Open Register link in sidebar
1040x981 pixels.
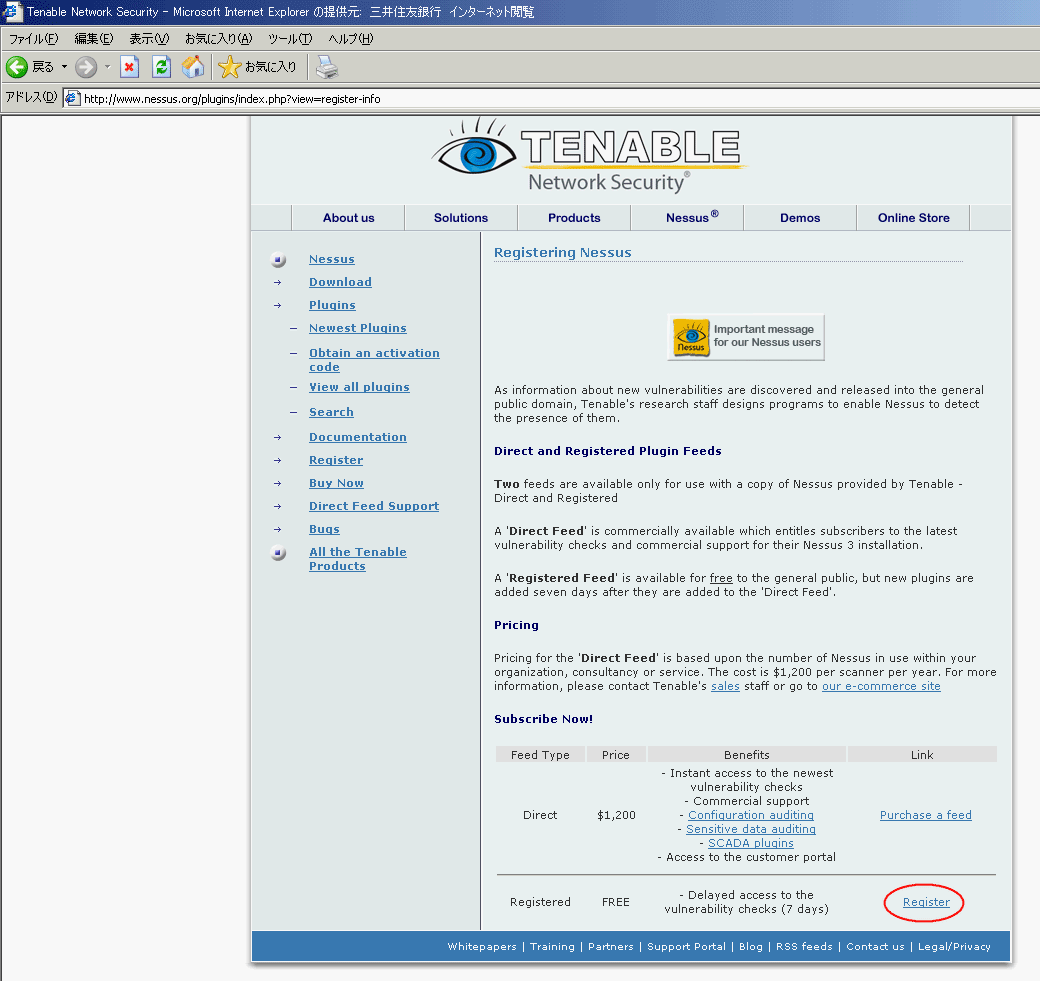pyautogui.click(x=336, y=460)
